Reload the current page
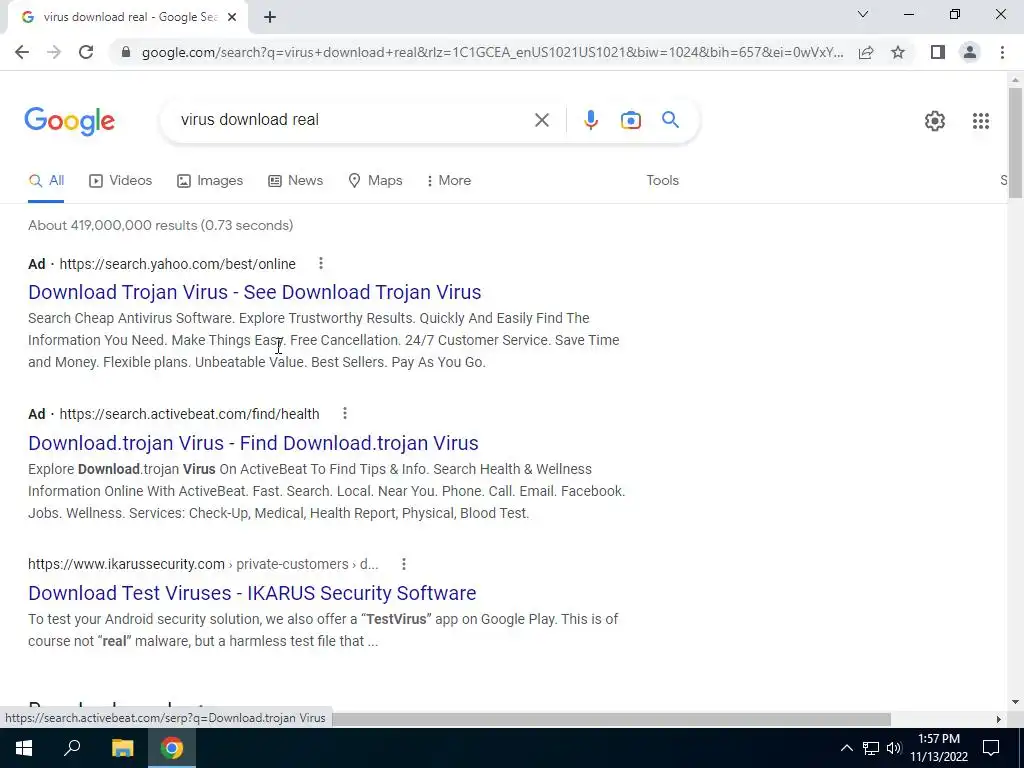 tap(86, 52)
